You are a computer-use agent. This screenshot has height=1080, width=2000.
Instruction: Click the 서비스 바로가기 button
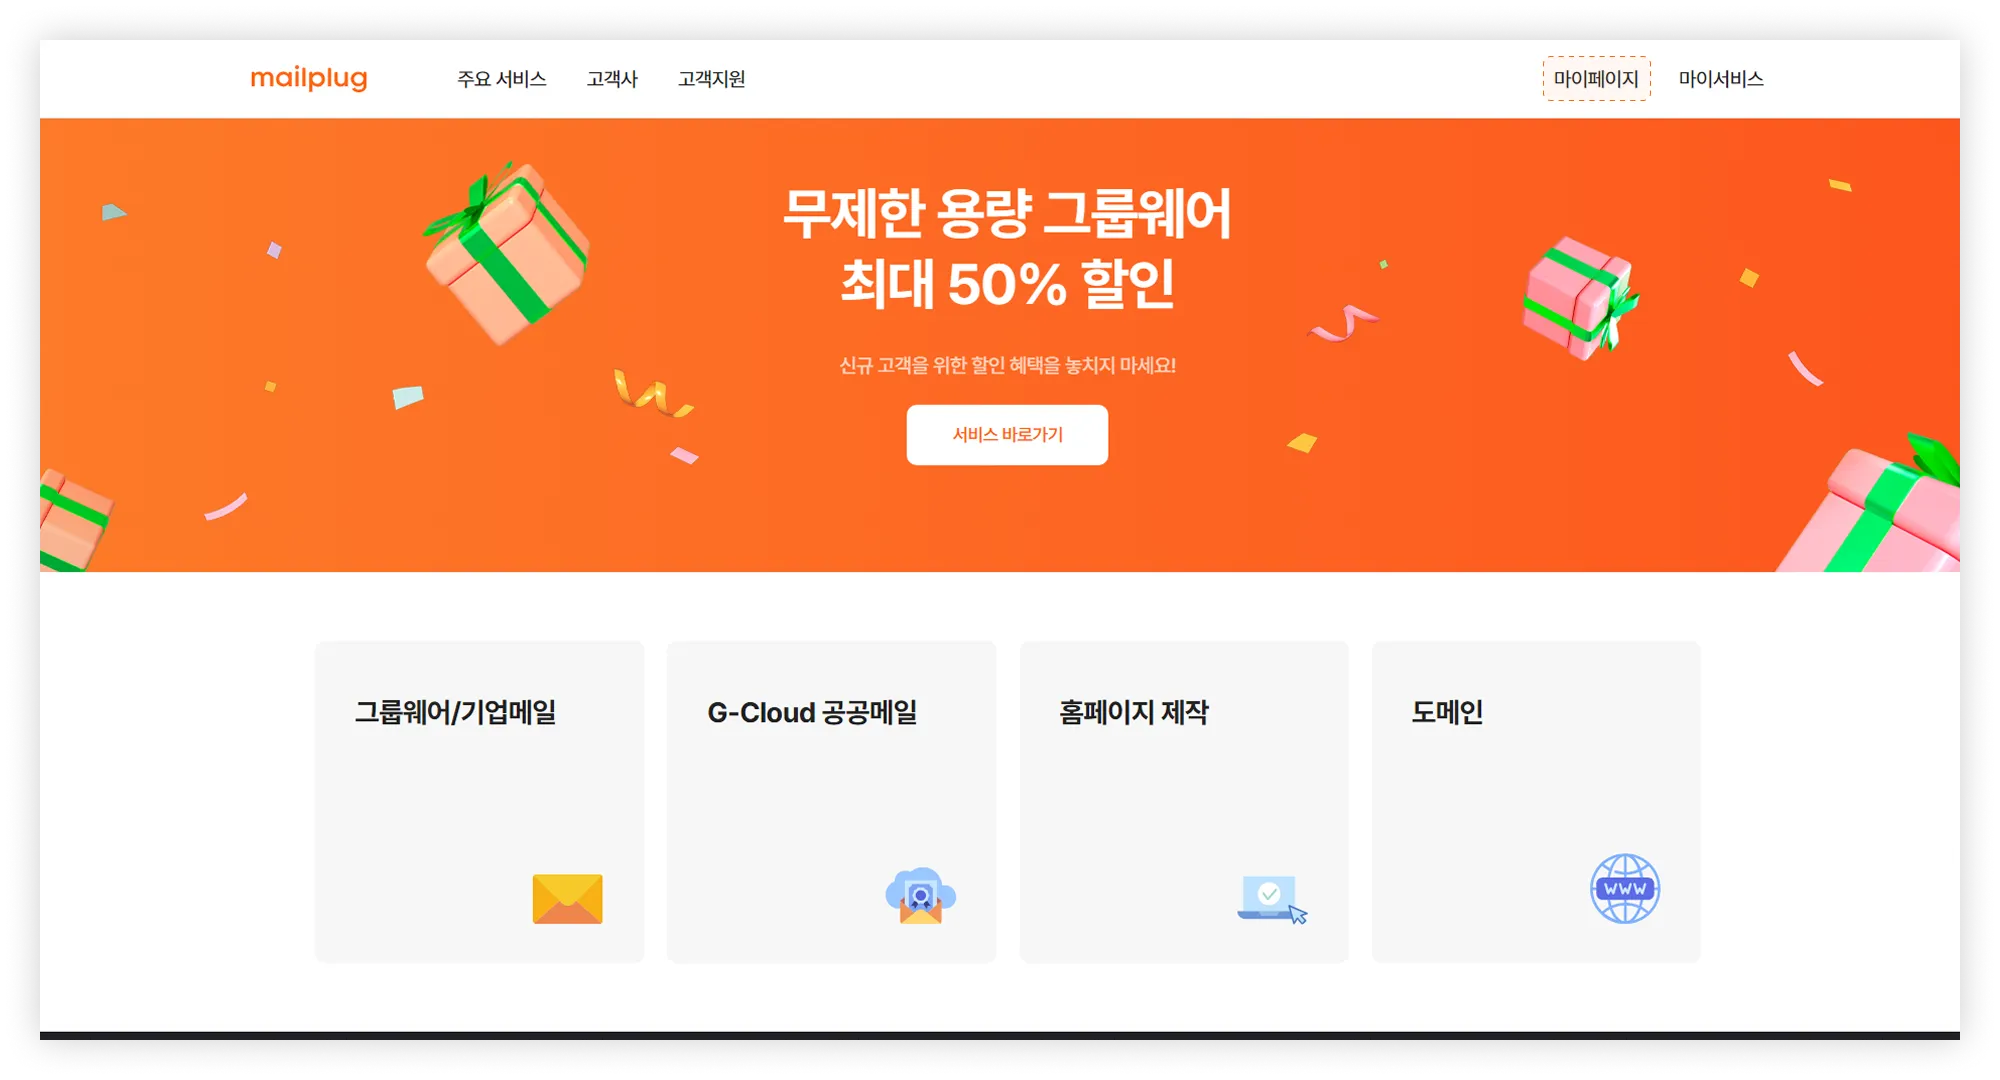[1007, 434]
